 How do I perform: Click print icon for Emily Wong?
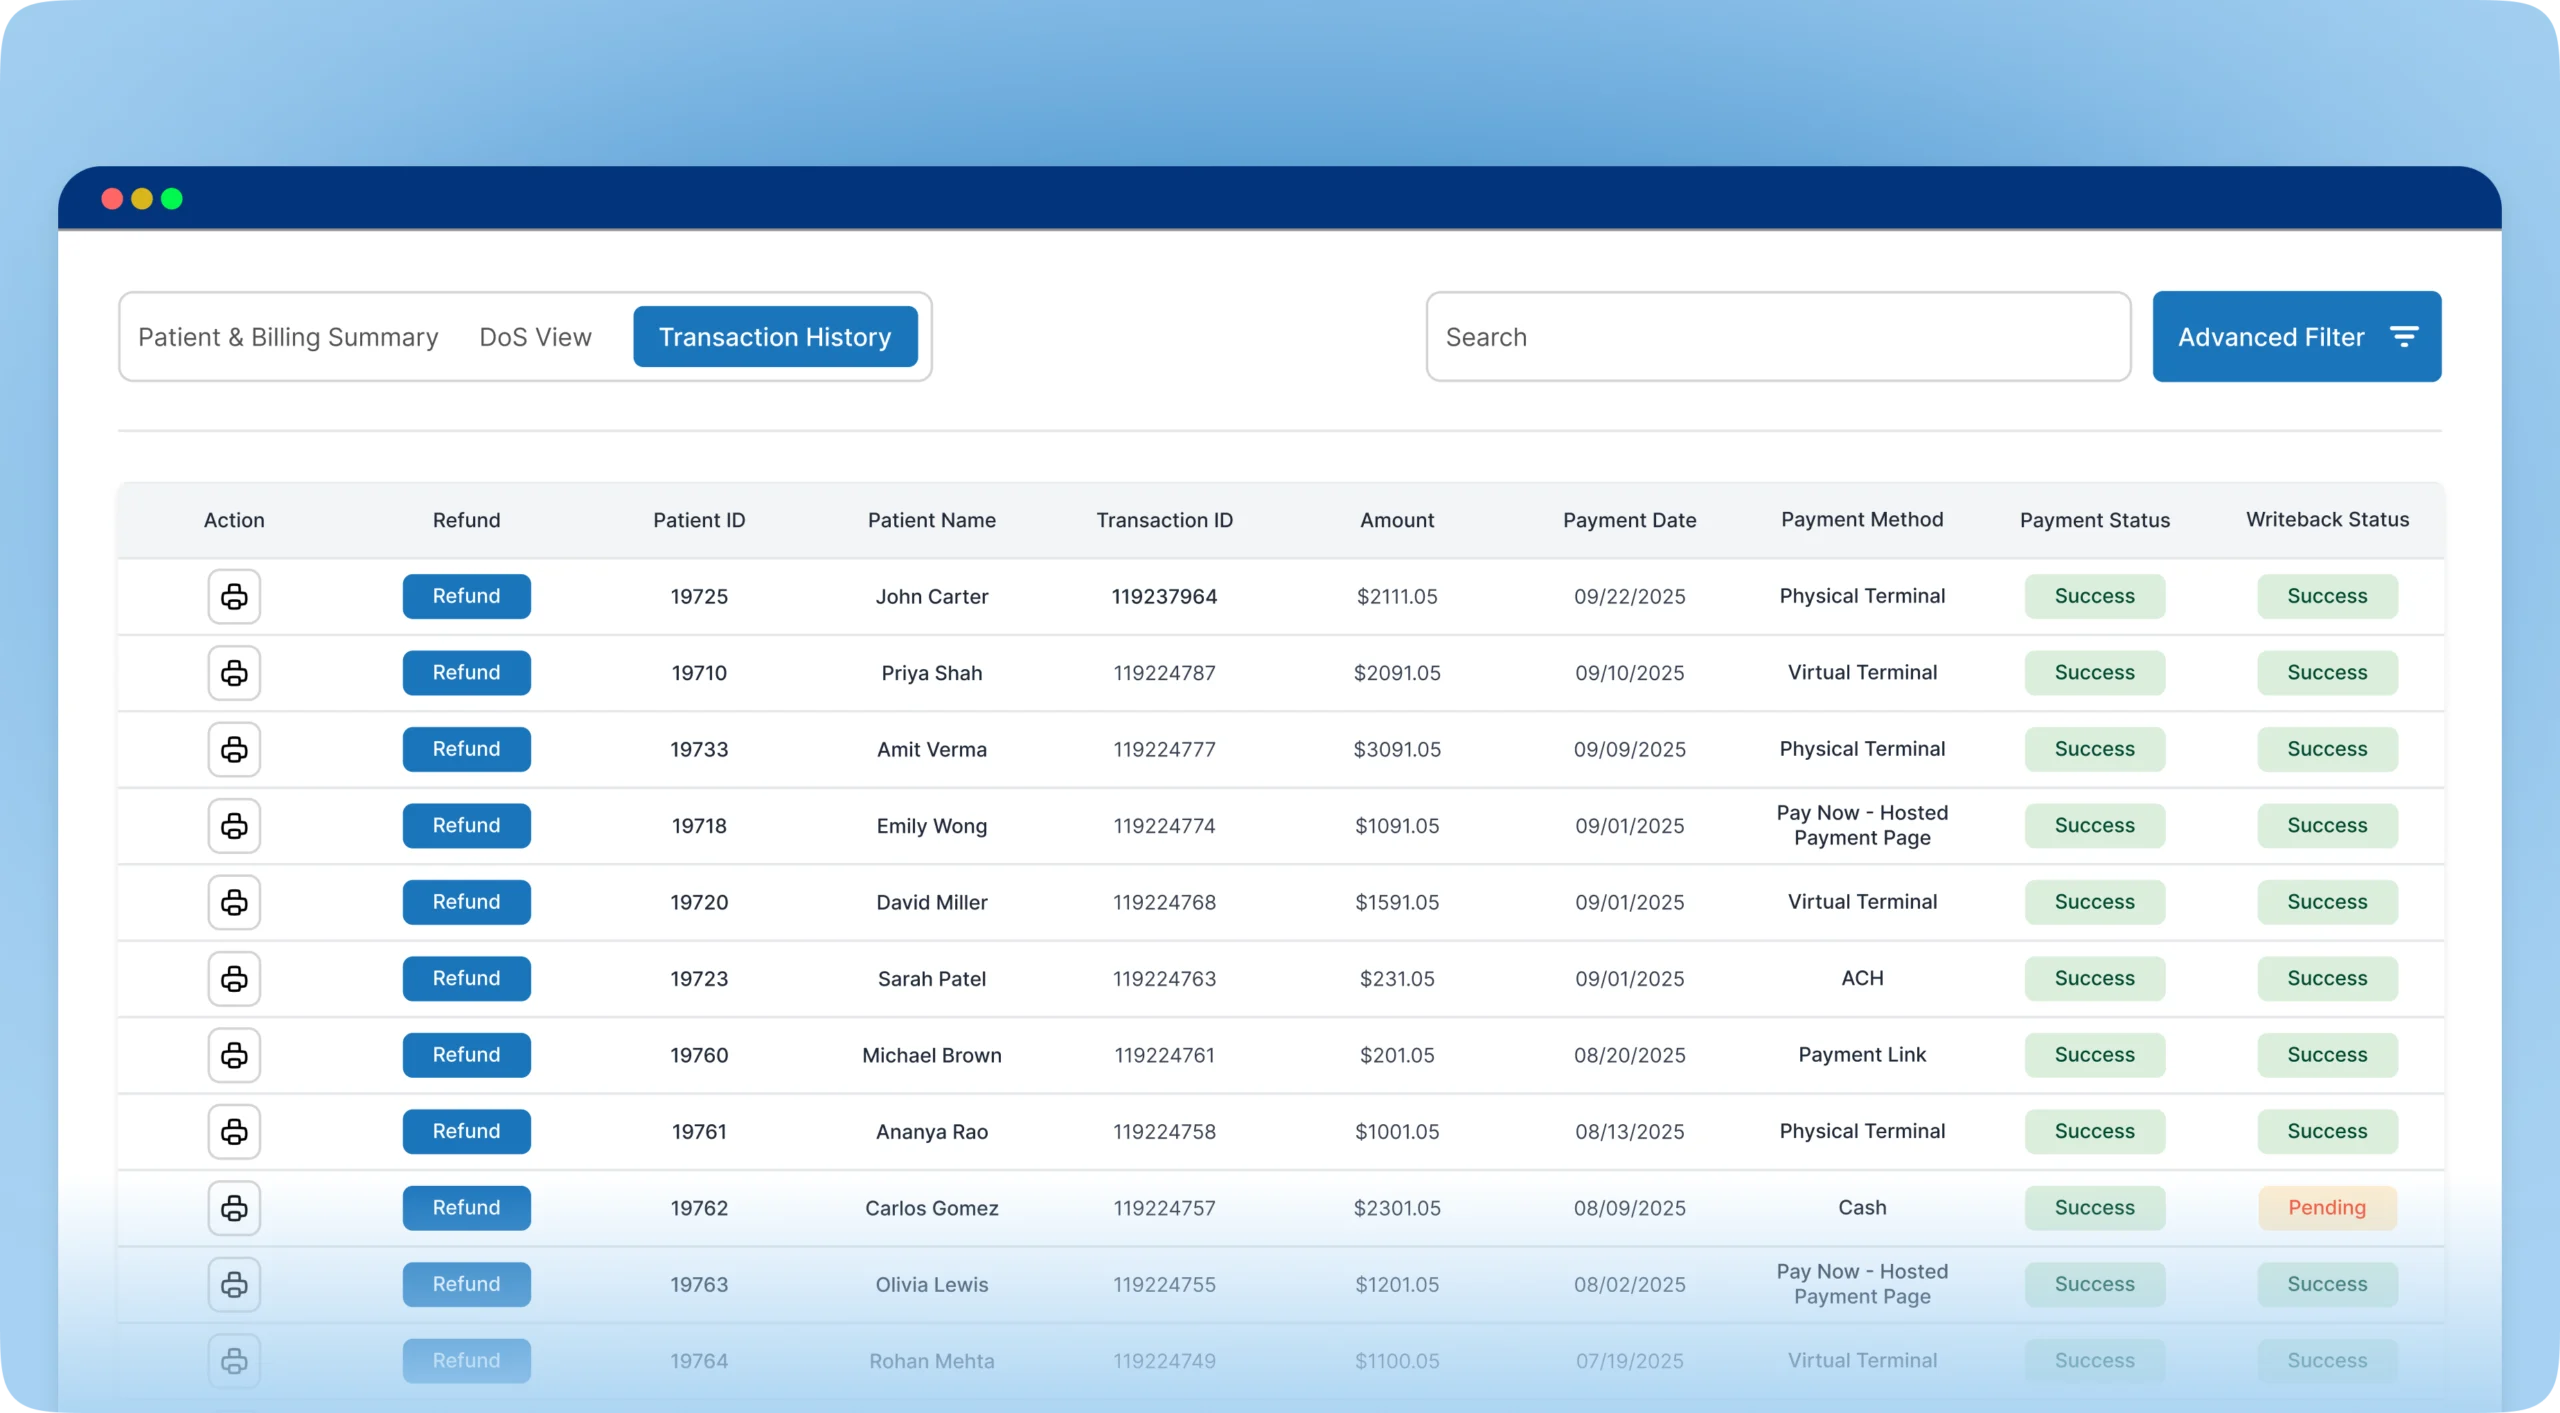coord(234,826)
